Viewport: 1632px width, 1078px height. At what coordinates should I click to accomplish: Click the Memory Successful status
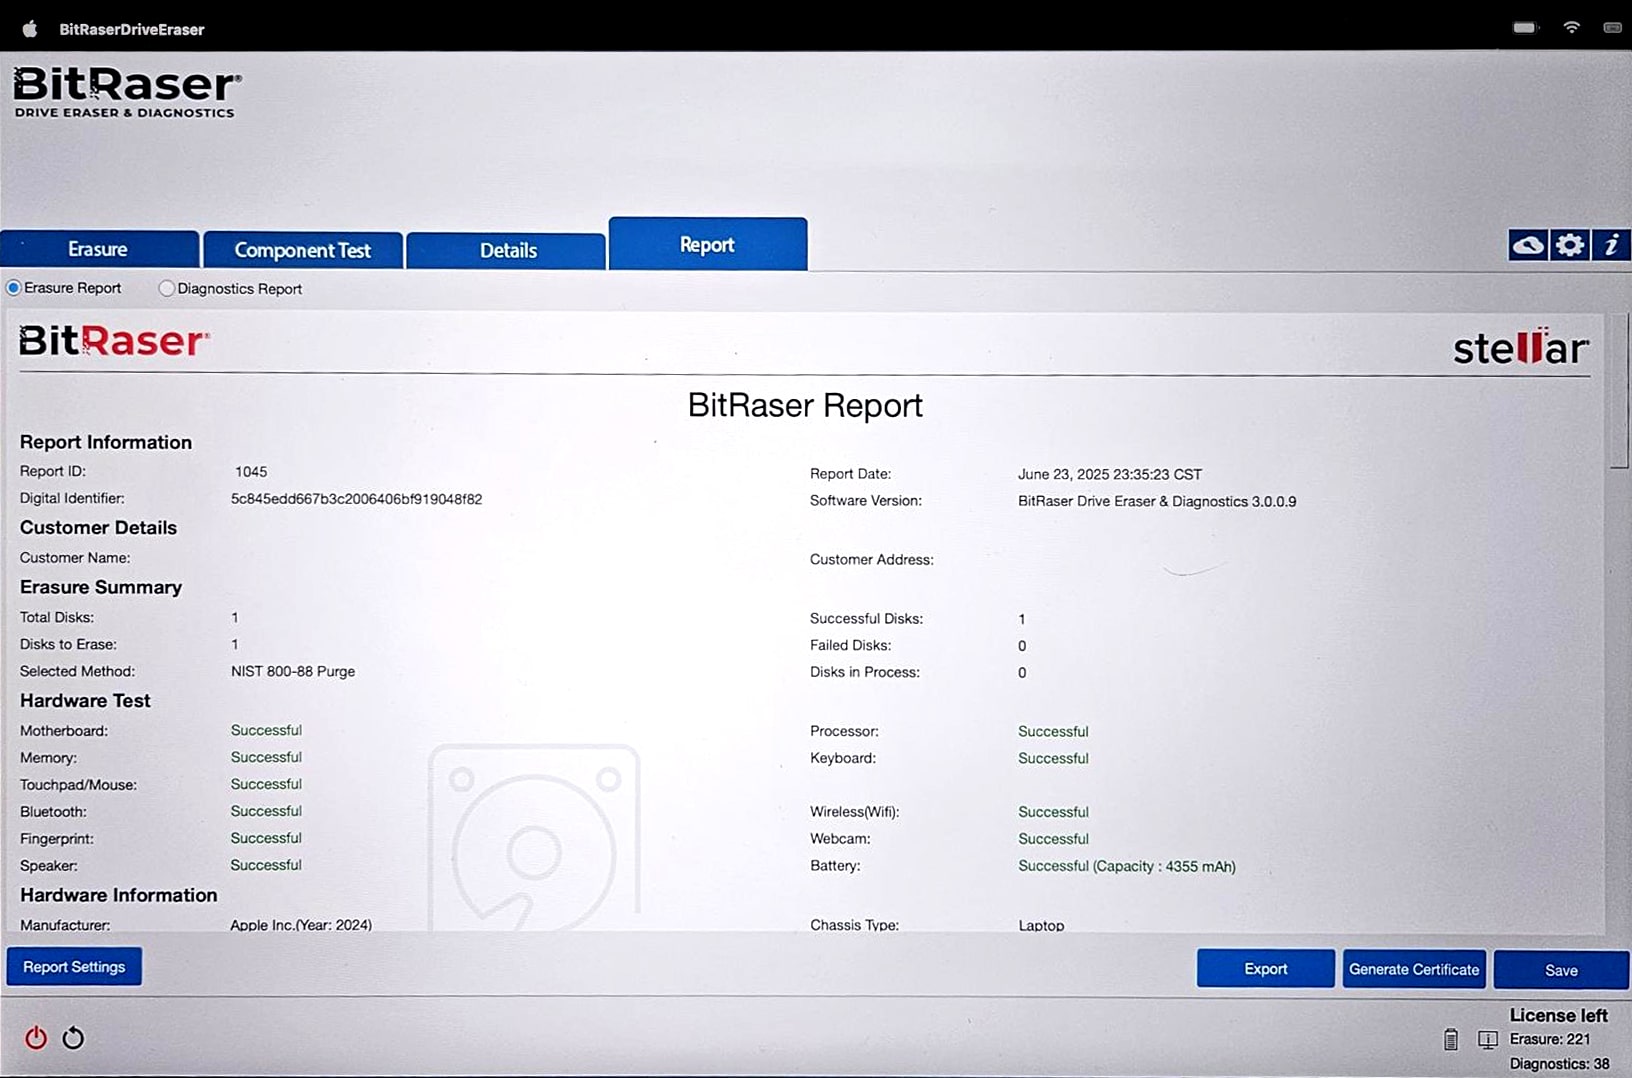266,757
